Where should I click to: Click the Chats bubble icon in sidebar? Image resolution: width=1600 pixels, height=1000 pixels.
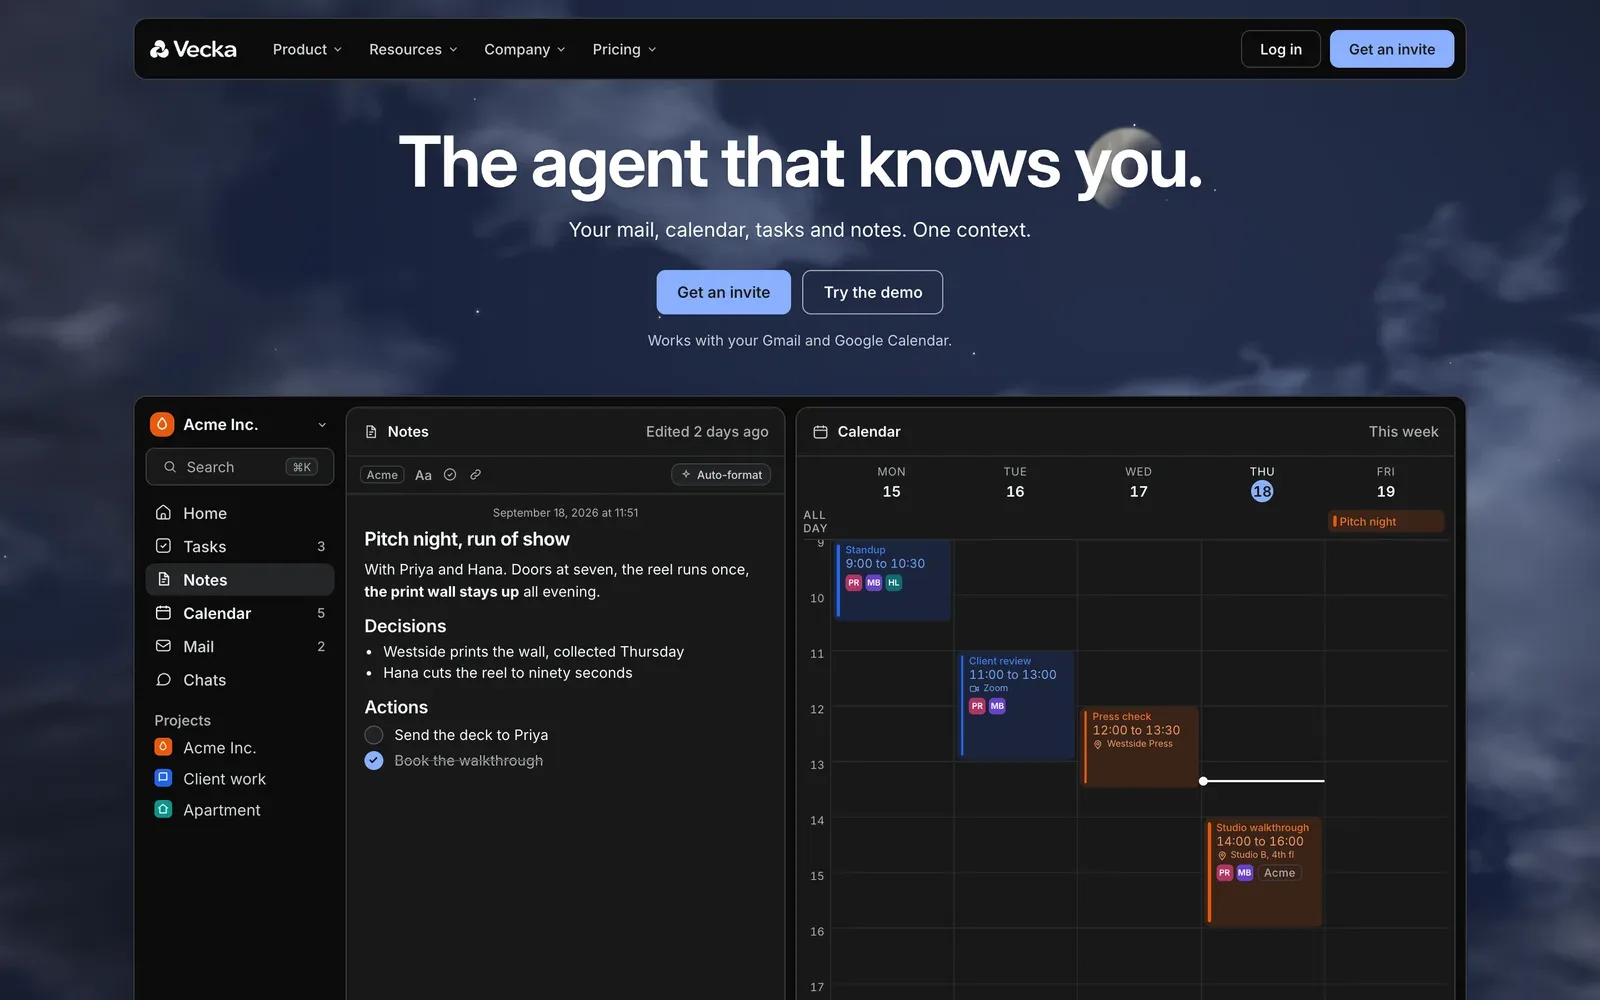(x=163, y=680)
